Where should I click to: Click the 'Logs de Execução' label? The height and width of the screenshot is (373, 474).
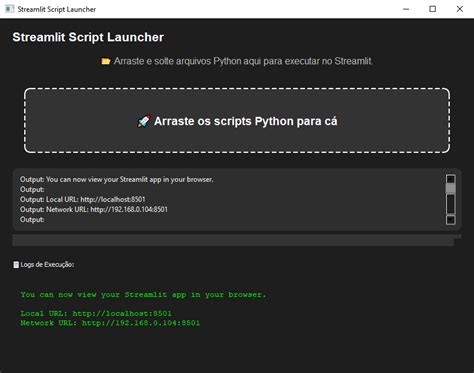pos(47,265)
